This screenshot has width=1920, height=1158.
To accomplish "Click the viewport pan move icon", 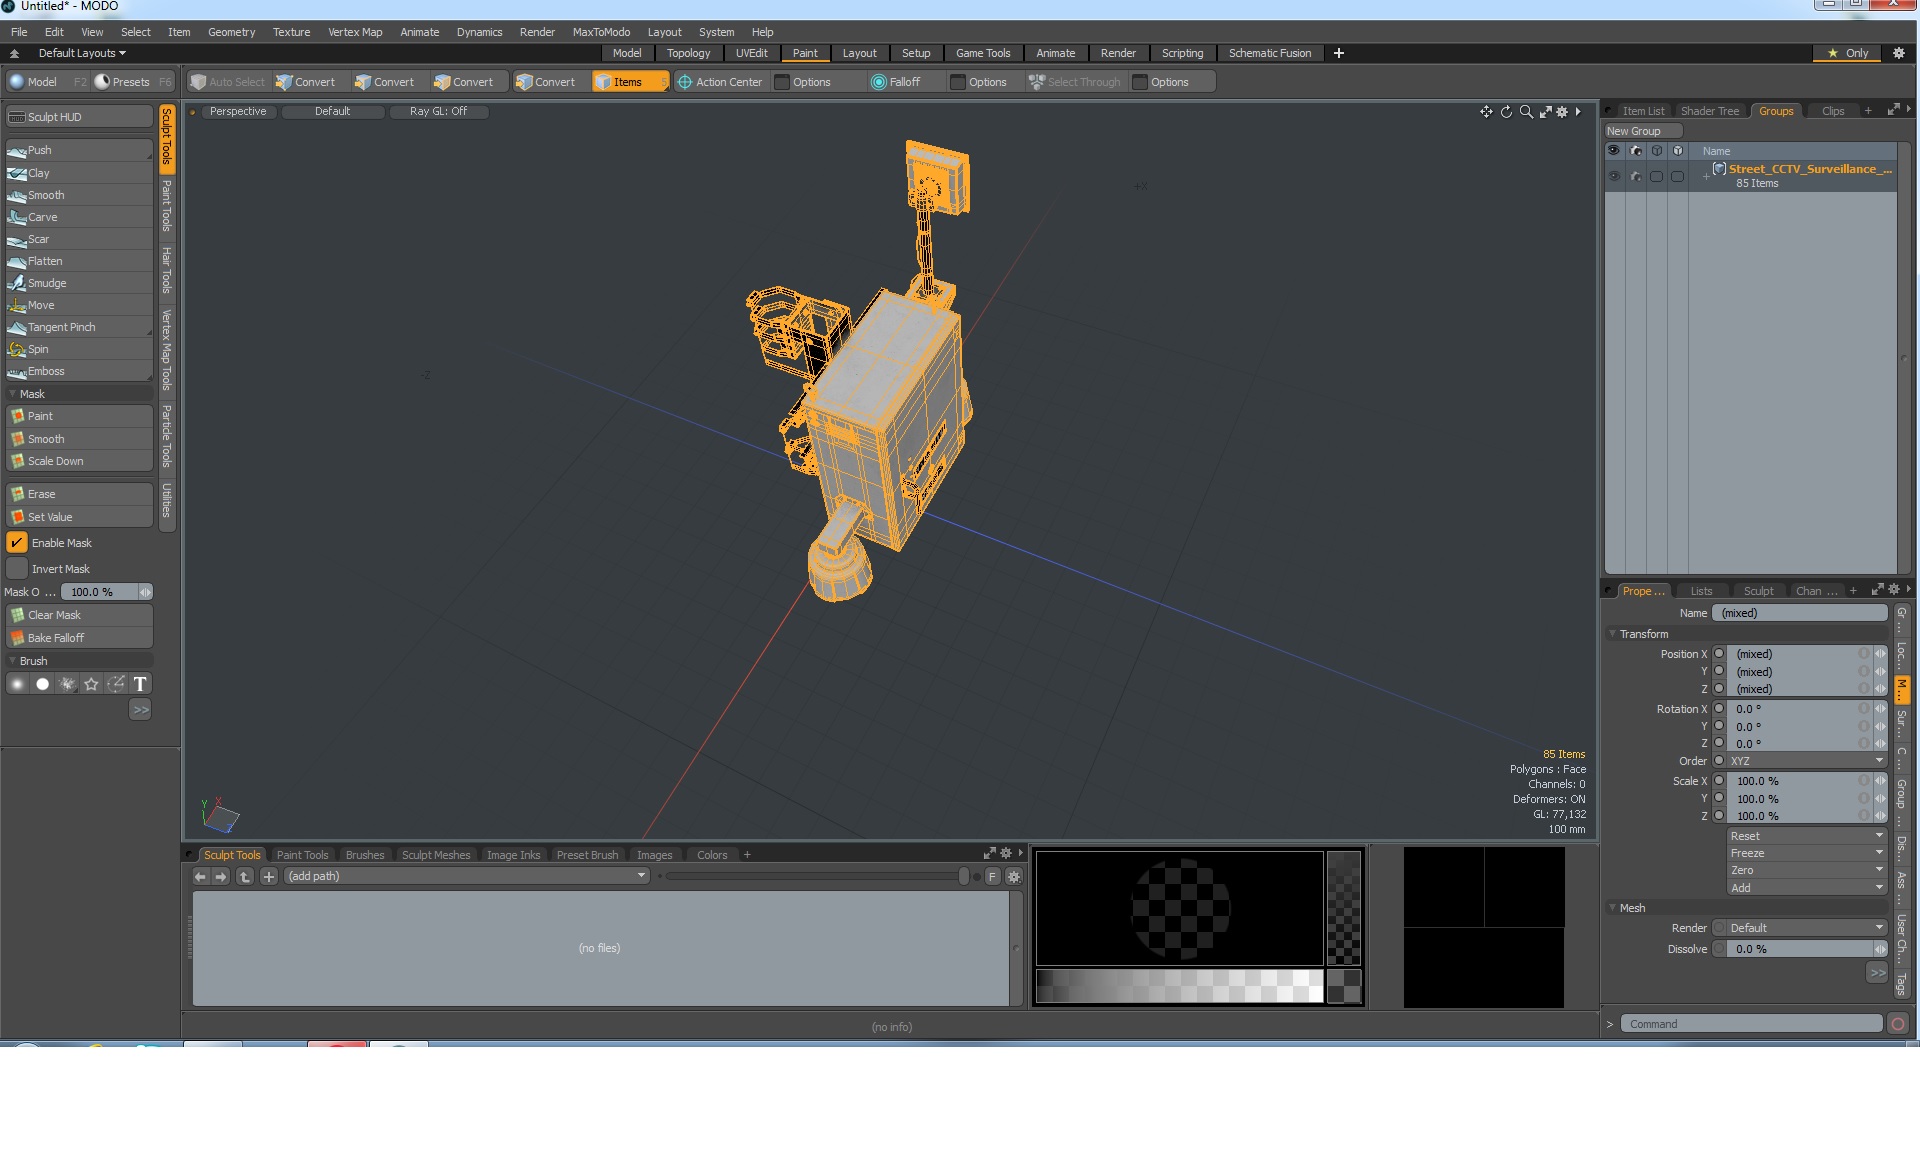I will click(x=1486, y=112).
